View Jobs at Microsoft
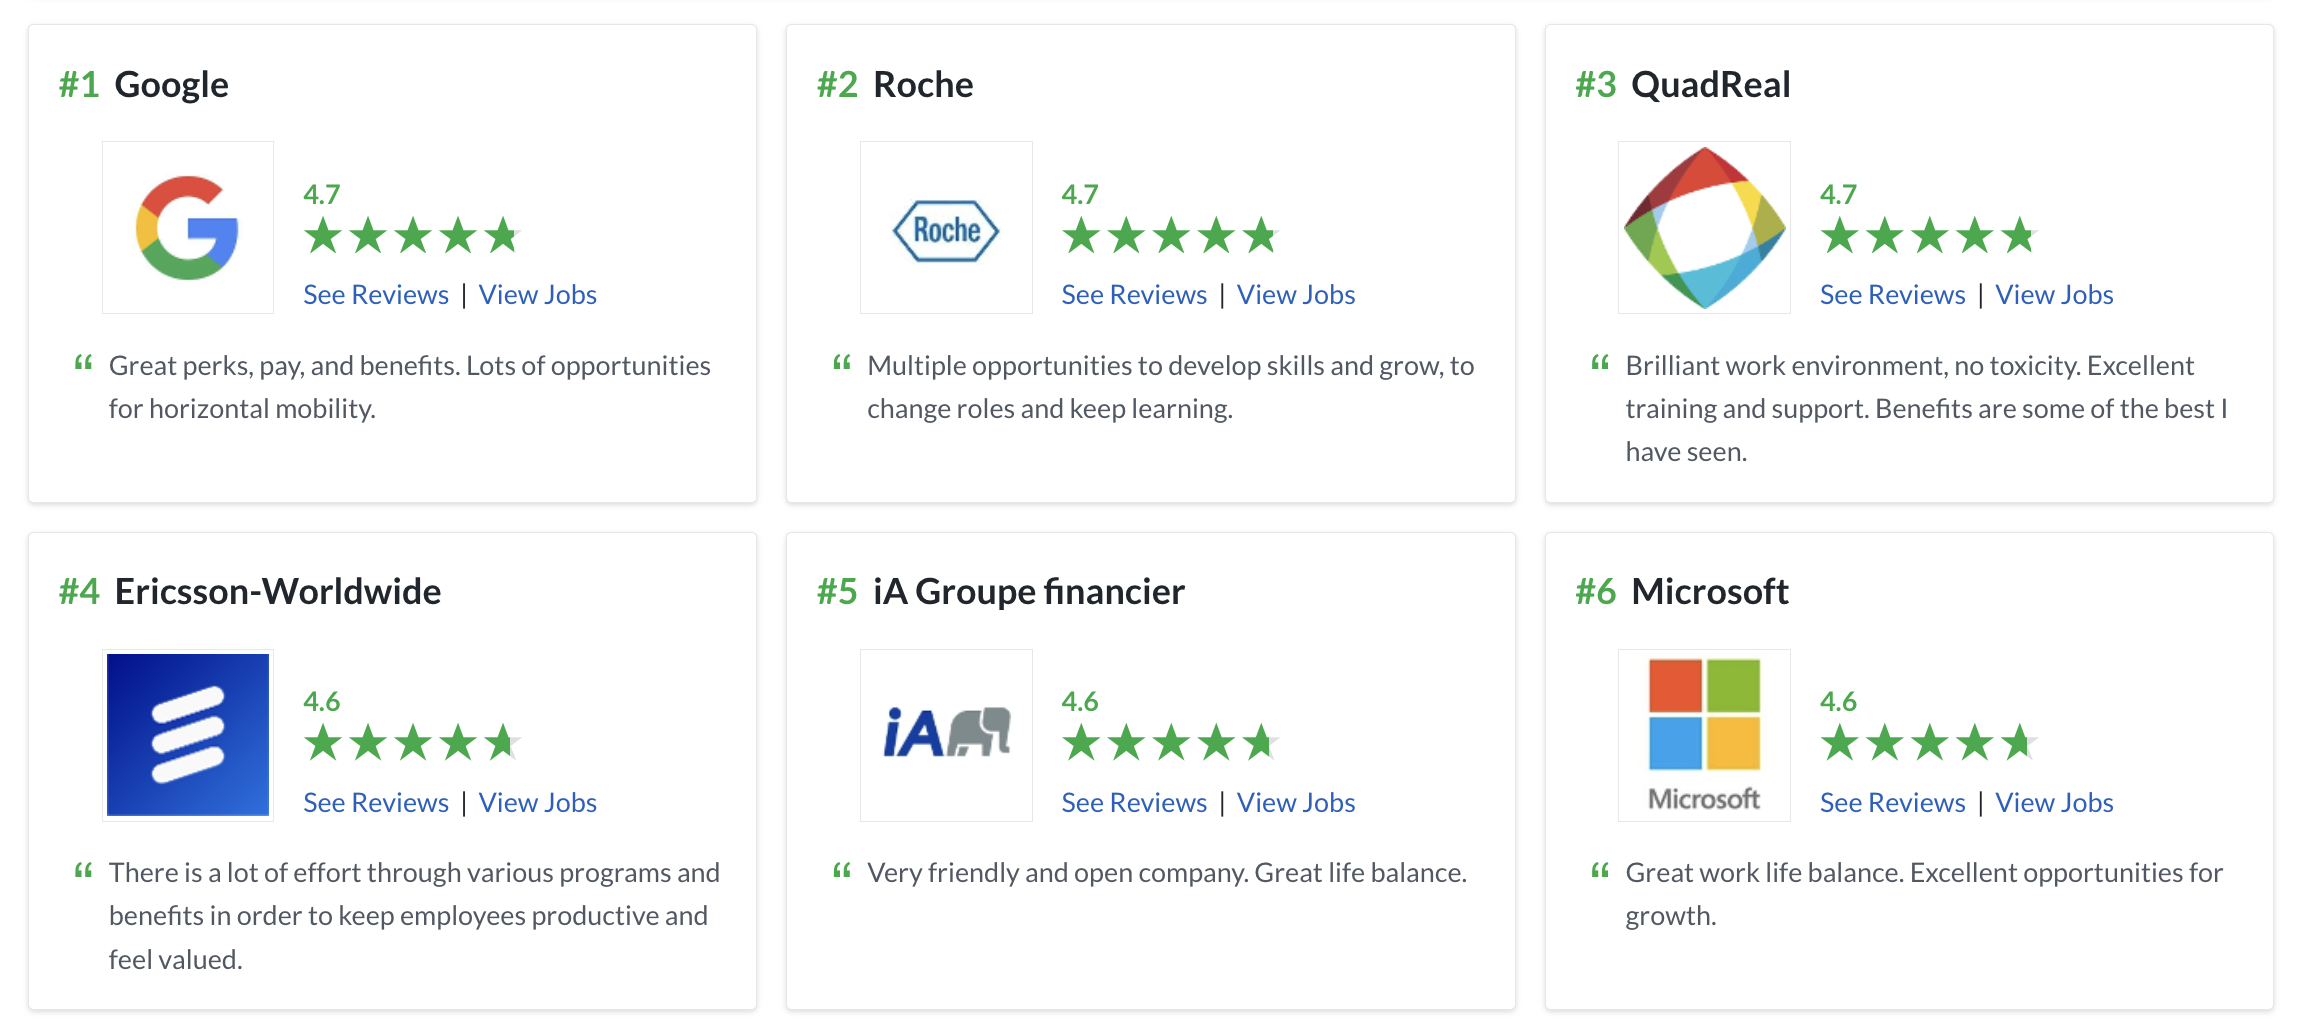 (x=2054, y=803)
